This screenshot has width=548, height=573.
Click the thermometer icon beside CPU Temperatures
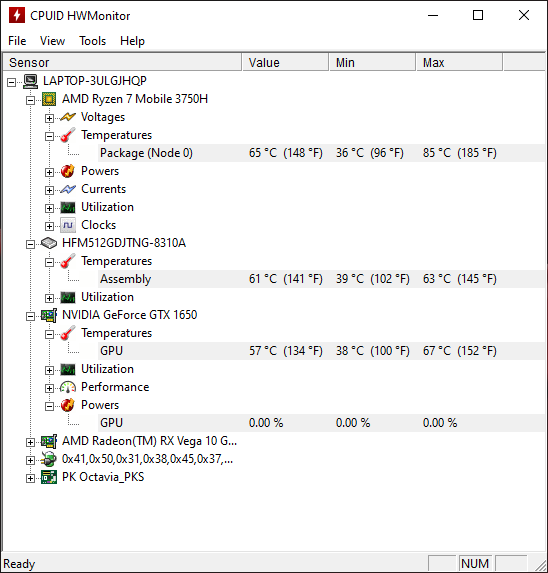tap(68, 135)
